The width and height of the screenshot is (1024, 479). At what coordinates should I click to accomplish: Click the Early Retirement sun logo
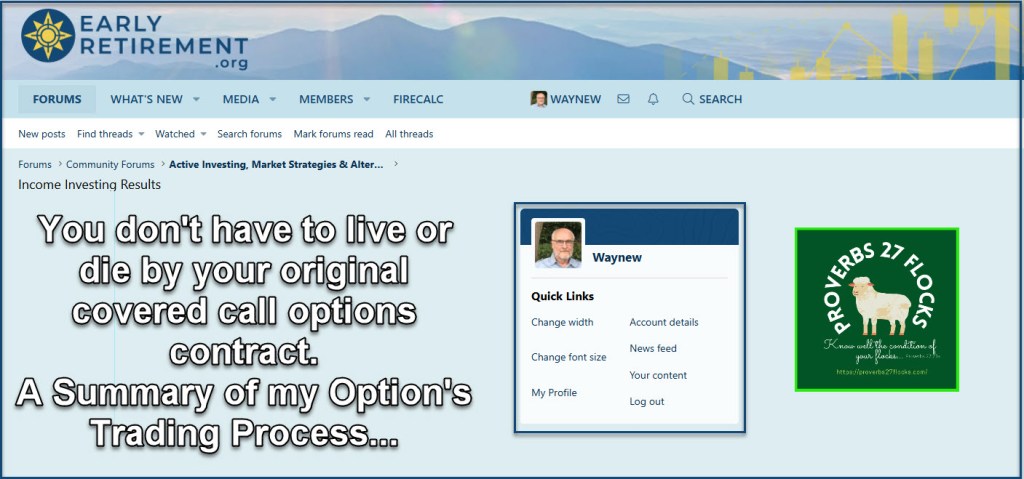click(47, 36)
